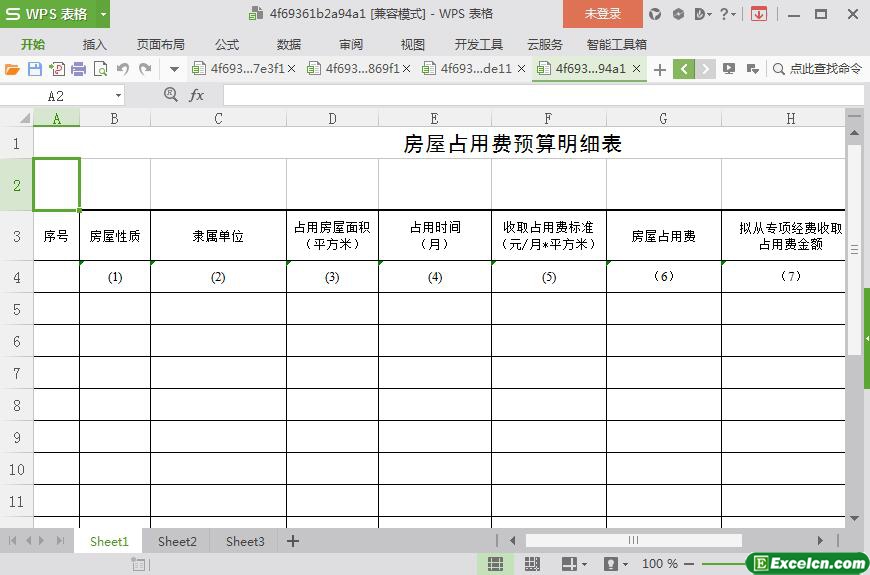Switch to page break preview in status bar
This screenshot has width=870, height=575.
[532, 564]
